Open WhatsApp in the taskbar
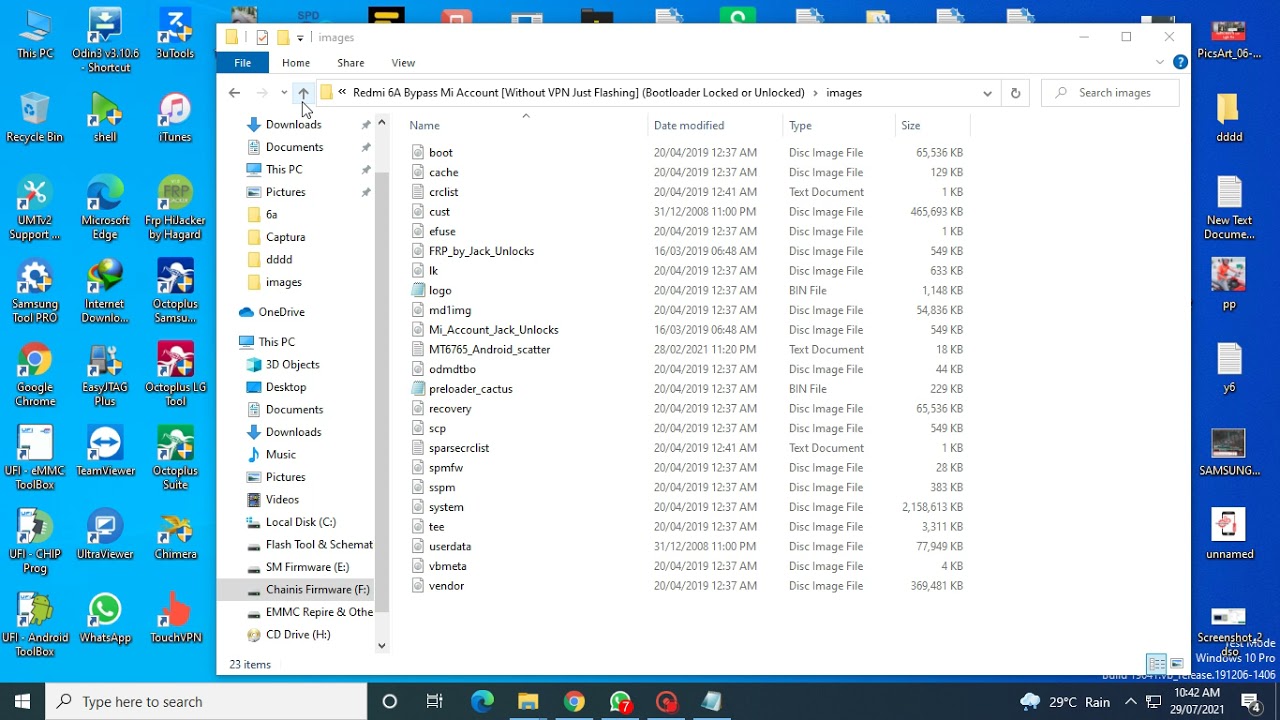1280x720 pixels. tap(620, 701)
